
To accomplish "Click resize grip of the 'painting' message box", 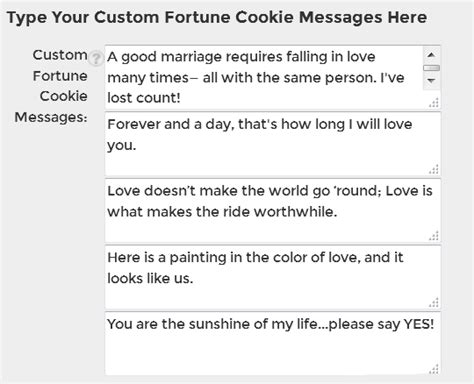I will (434, 303).
